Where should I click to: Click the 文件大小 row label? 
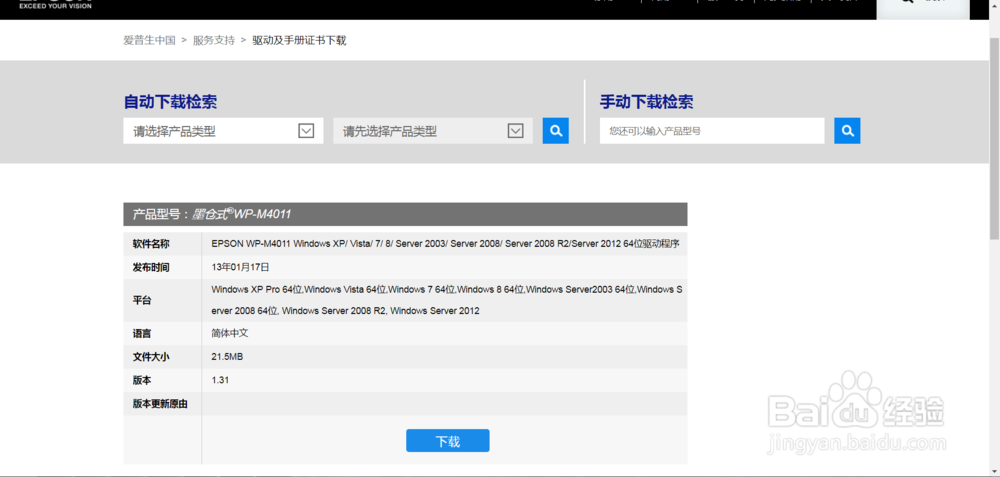(x=151, y=357)
